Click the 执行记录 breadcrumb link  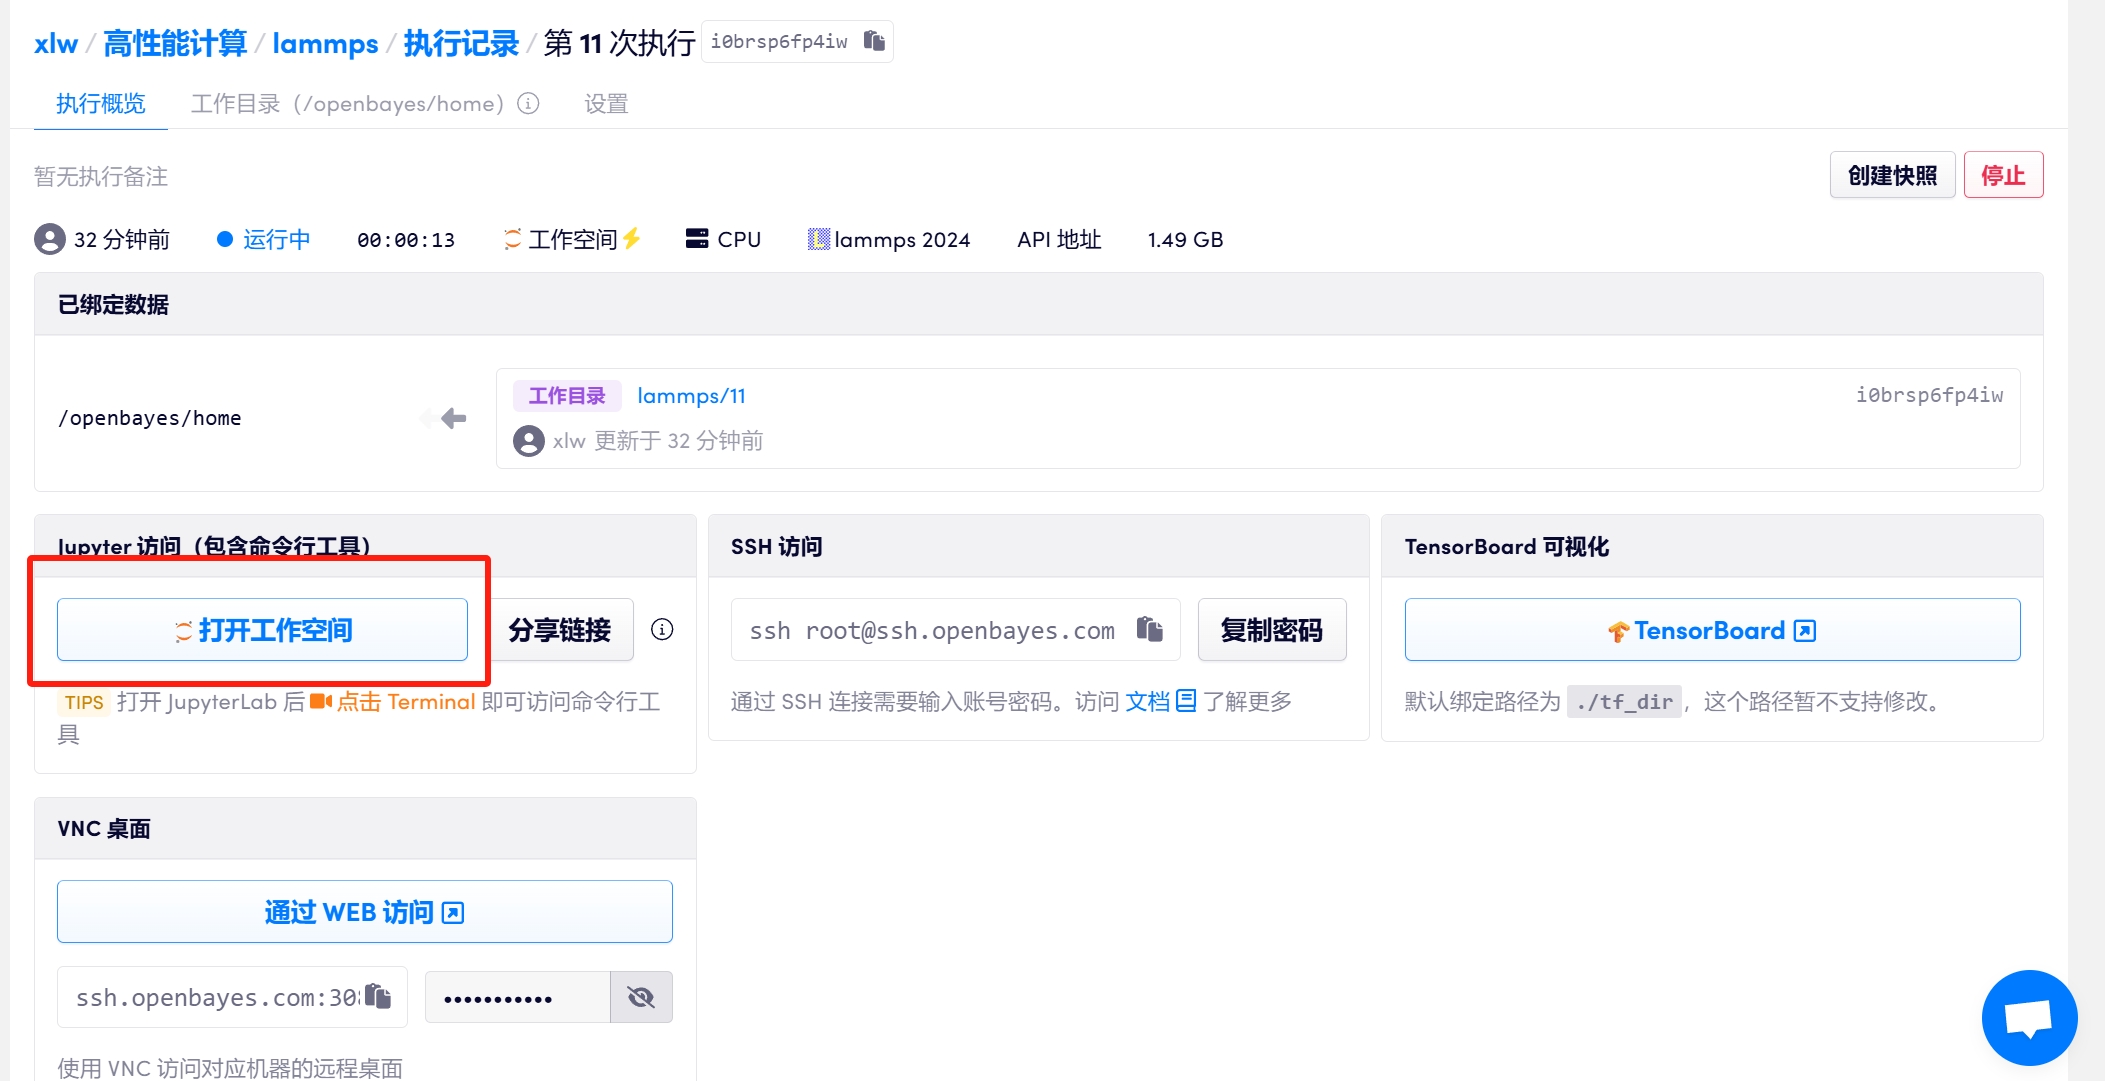tap(461, 43)
